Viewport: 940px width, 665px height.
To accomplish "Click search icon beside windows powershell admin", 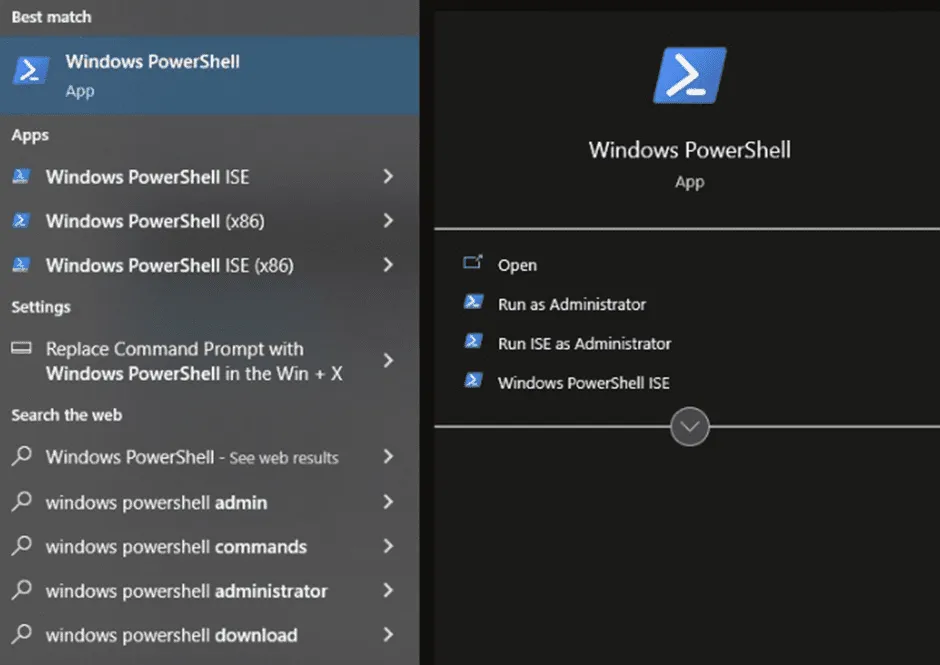I will tap(21, 502).
